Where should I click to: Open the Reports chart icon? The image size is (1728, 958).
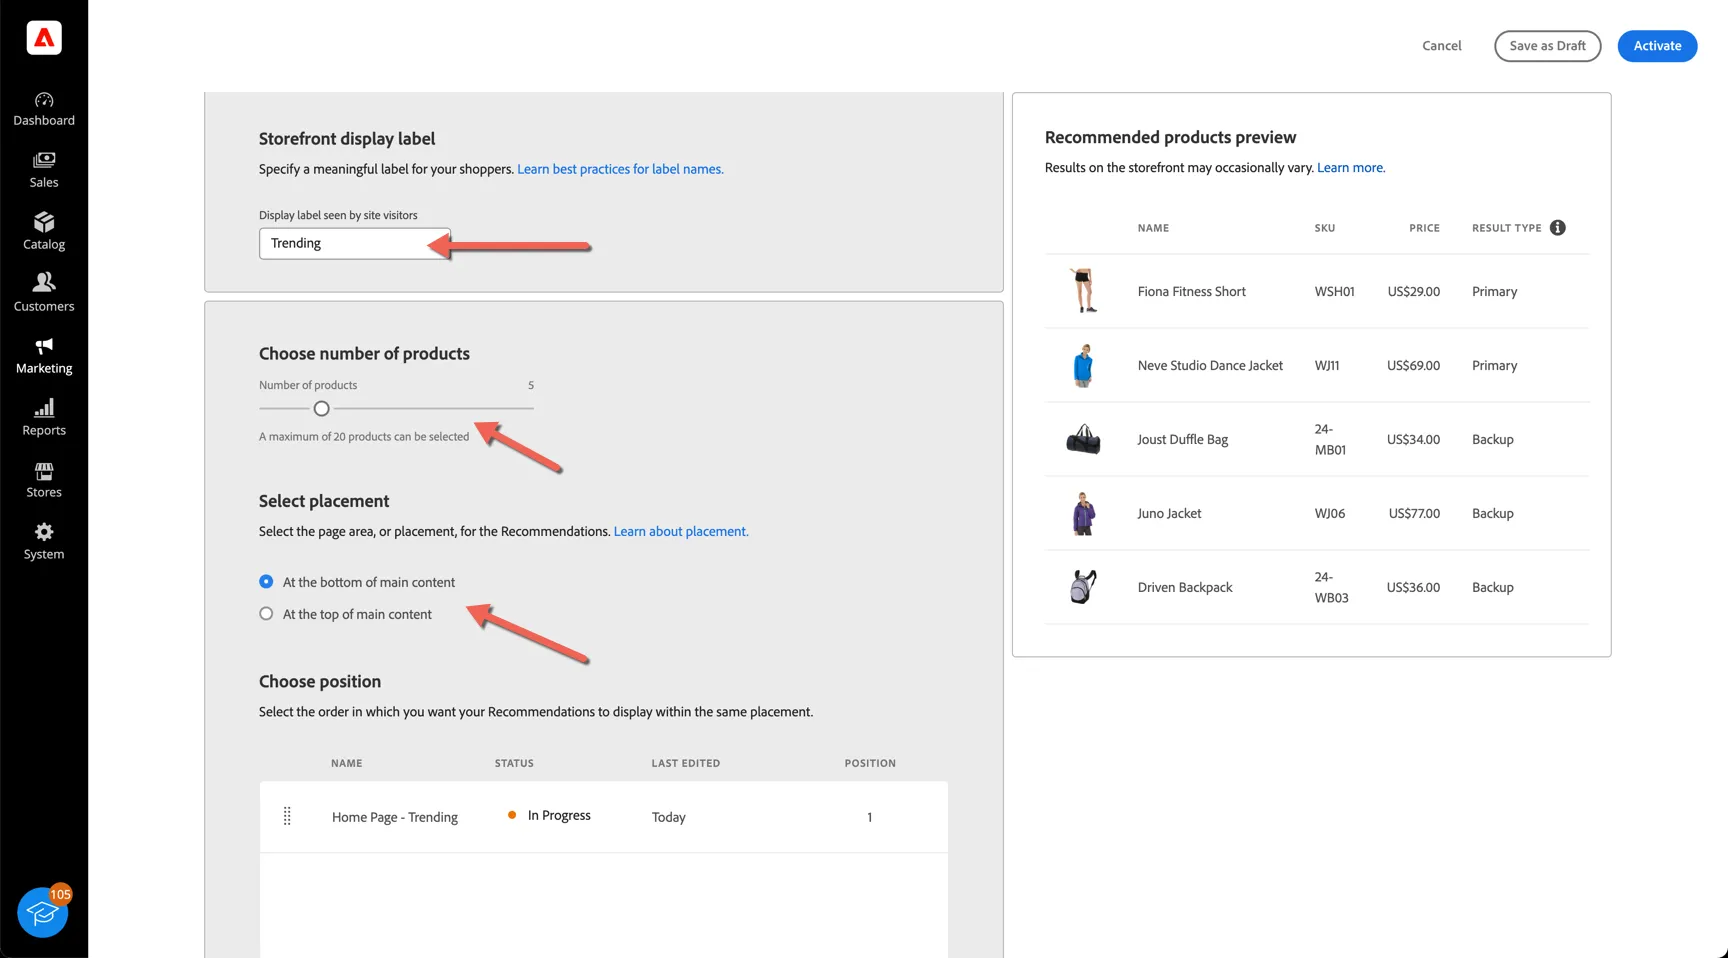(44, 408)
